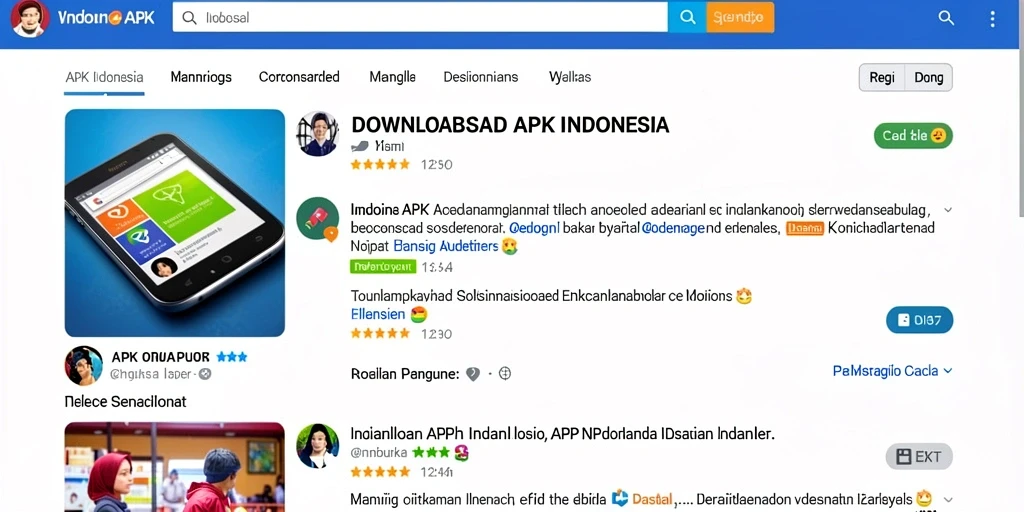Click star rating beside 1244
The image size is (1024, 512).
click(x=380, y=471)
